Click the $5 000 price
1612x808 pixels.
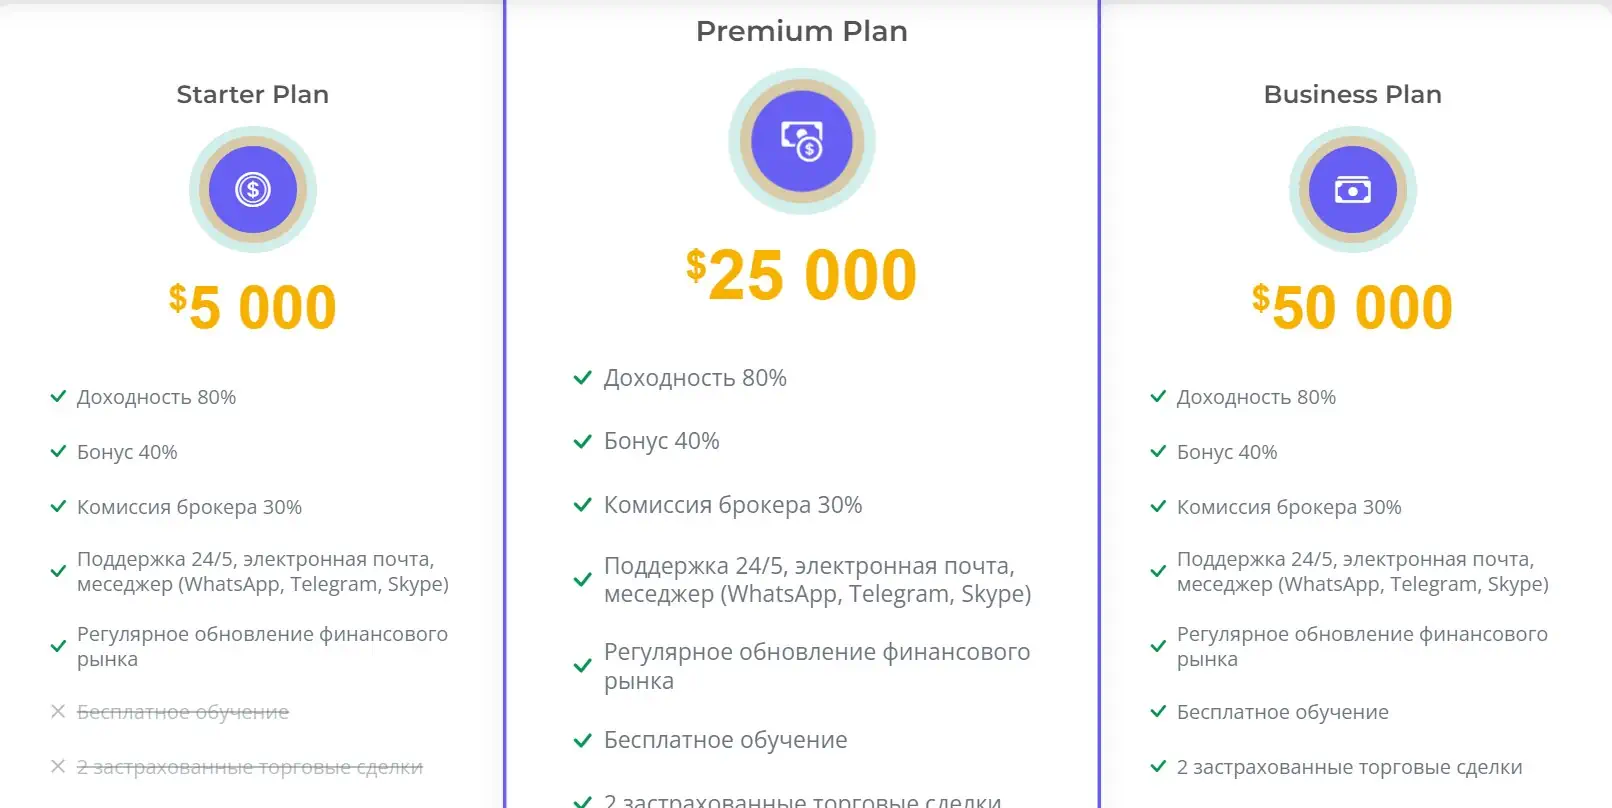pos(253,306)
